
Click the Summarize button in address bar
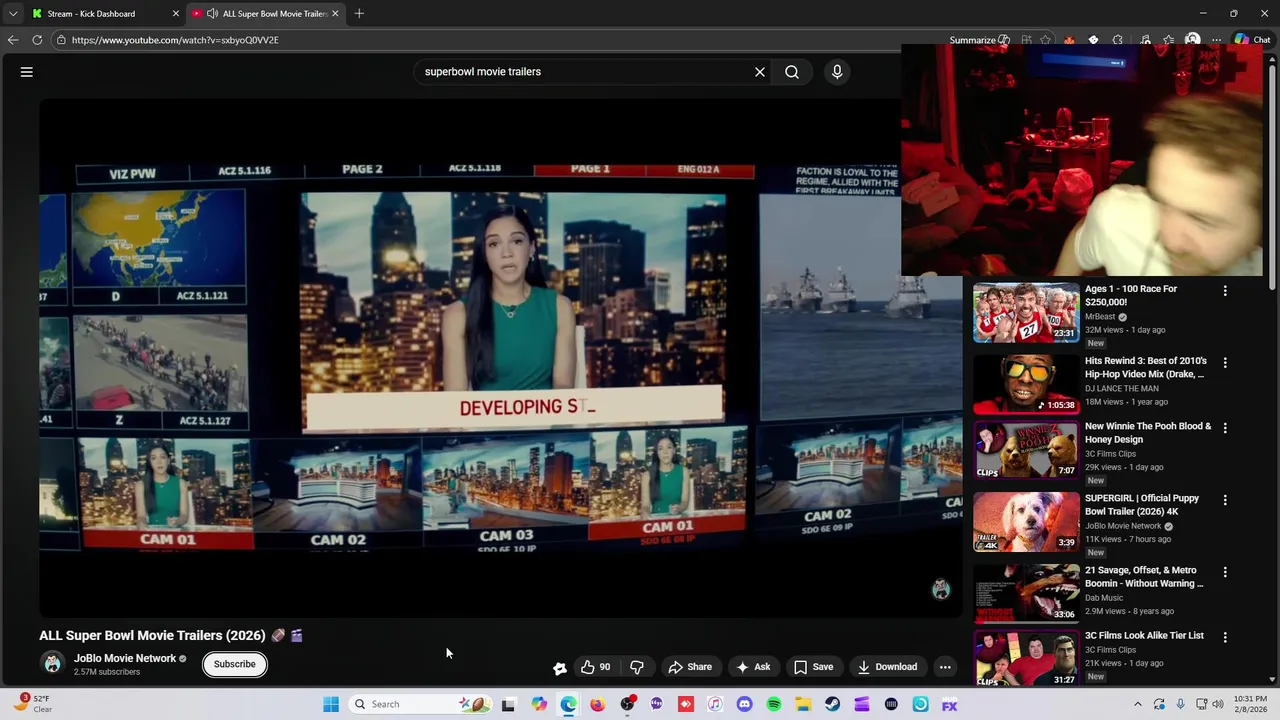click(979, 40)
